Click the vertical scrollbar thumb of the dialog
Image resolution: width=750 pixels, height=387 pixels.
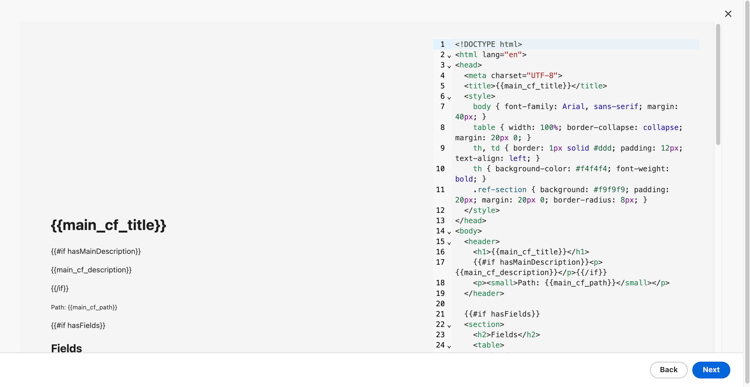tap(718, 84)
